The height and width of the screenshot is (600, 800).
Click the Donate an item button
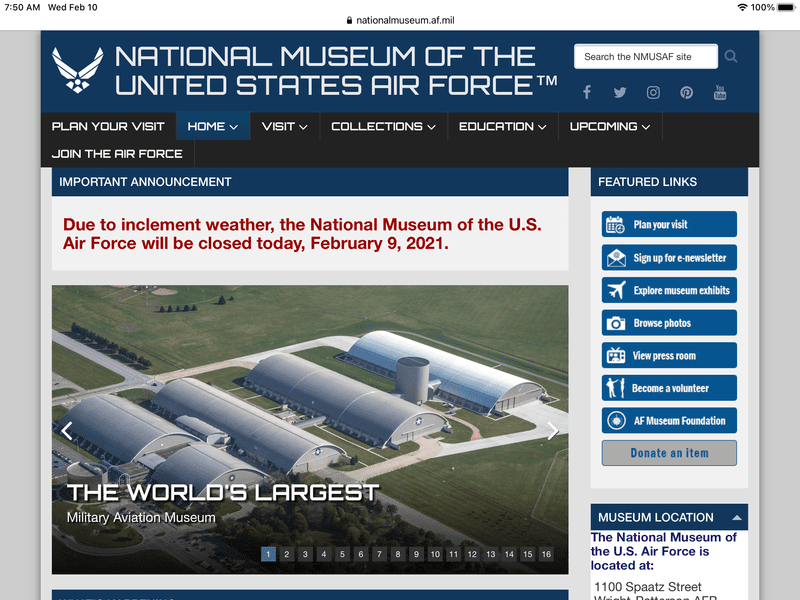pos(669,453)
